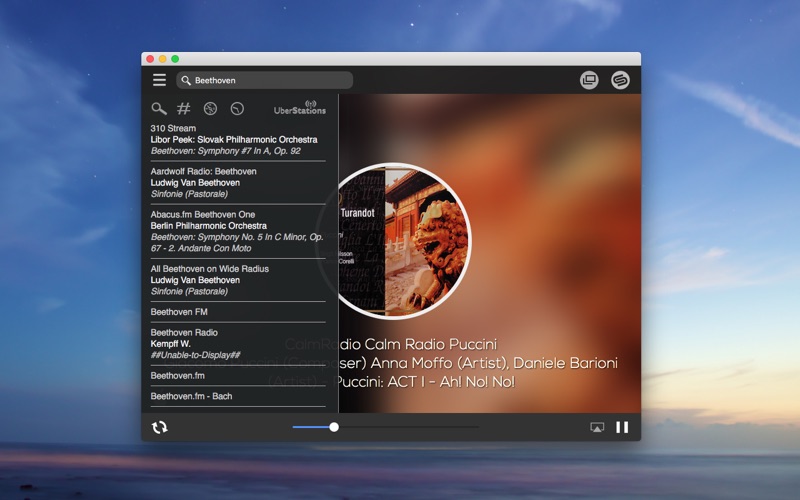
Task: Click Puccini: ACT I track title
Action: pyautogui.click(x=424, y=382)
